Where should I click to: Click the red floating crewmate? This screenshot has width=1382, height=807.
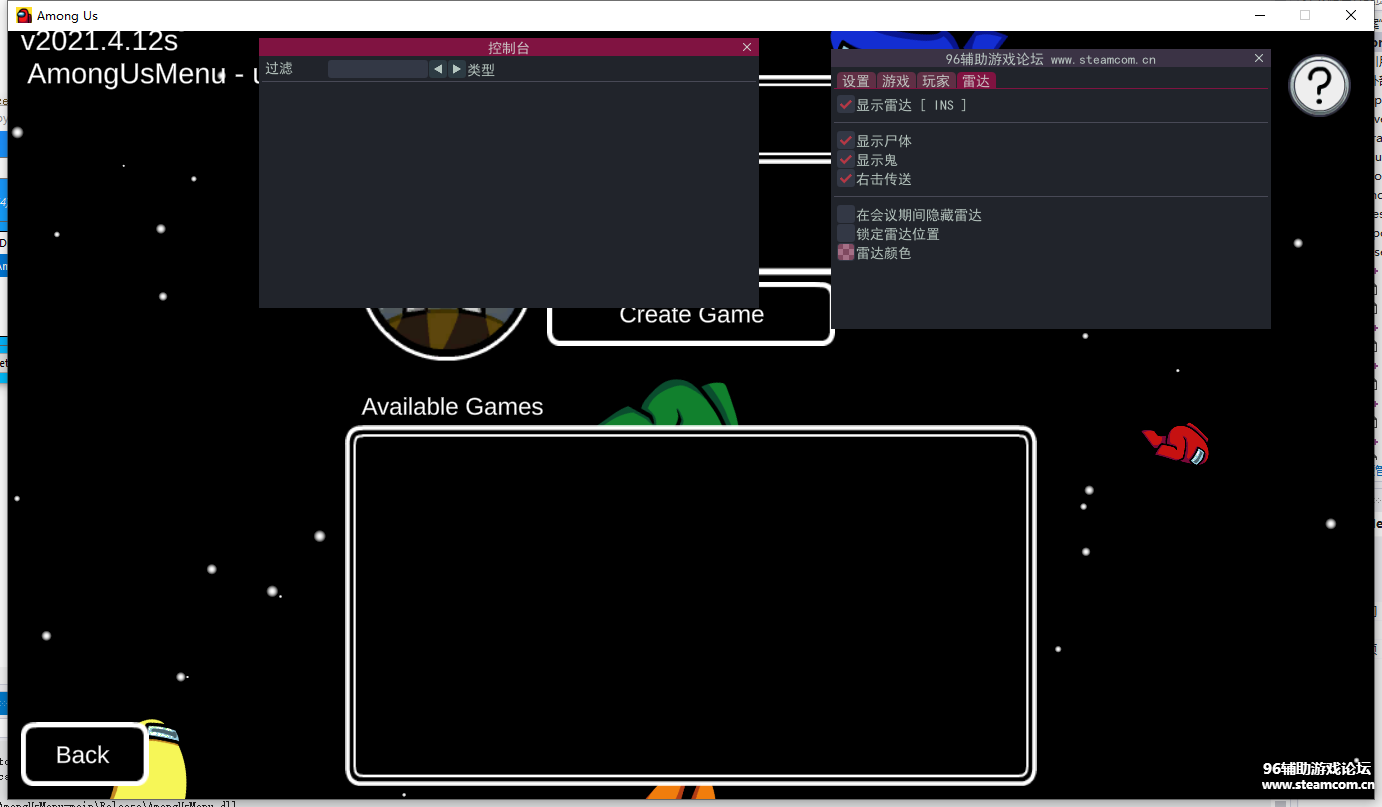(1177, 445)
